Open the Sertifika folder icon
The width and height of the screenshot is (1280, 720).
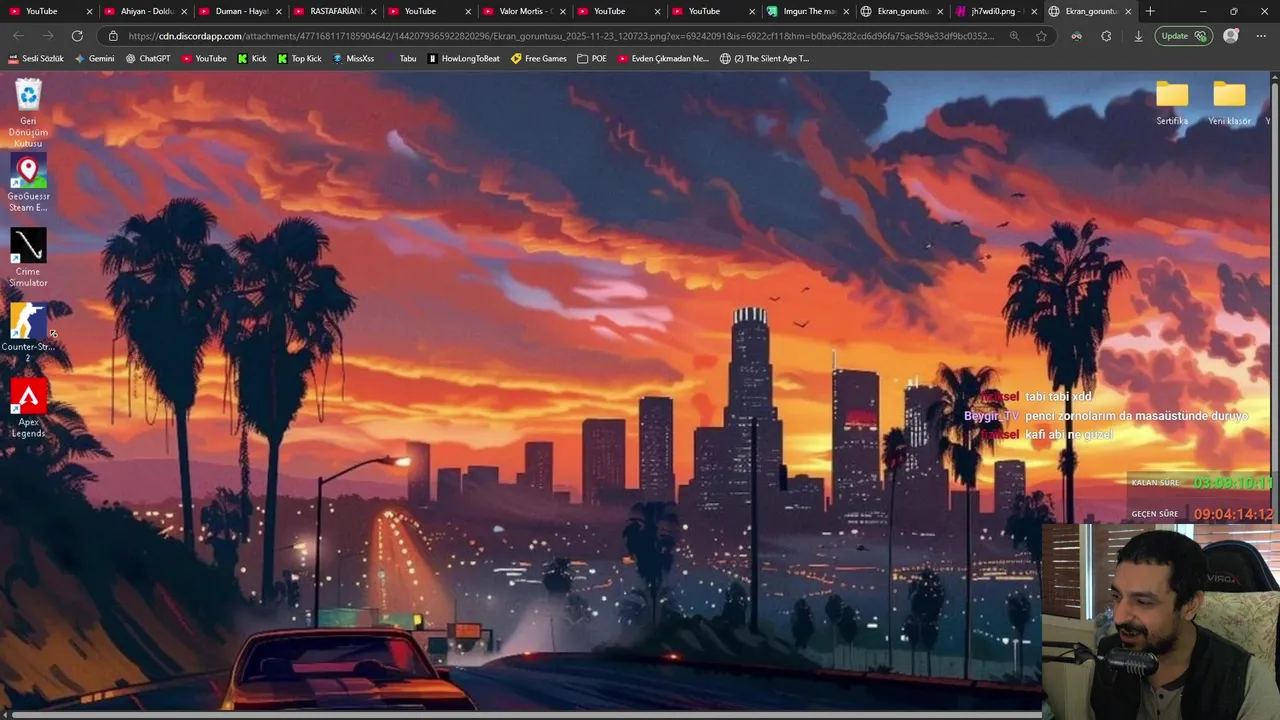1172,103
